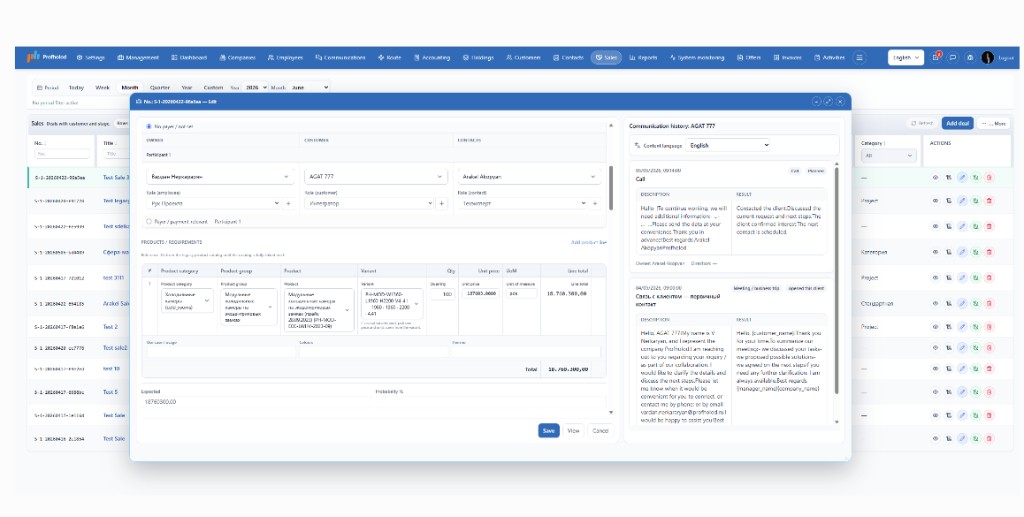This screenshot has width=1024, height=517.
Task: Open the hamburger menu icon in top navigation
Action: pos(859,57)
